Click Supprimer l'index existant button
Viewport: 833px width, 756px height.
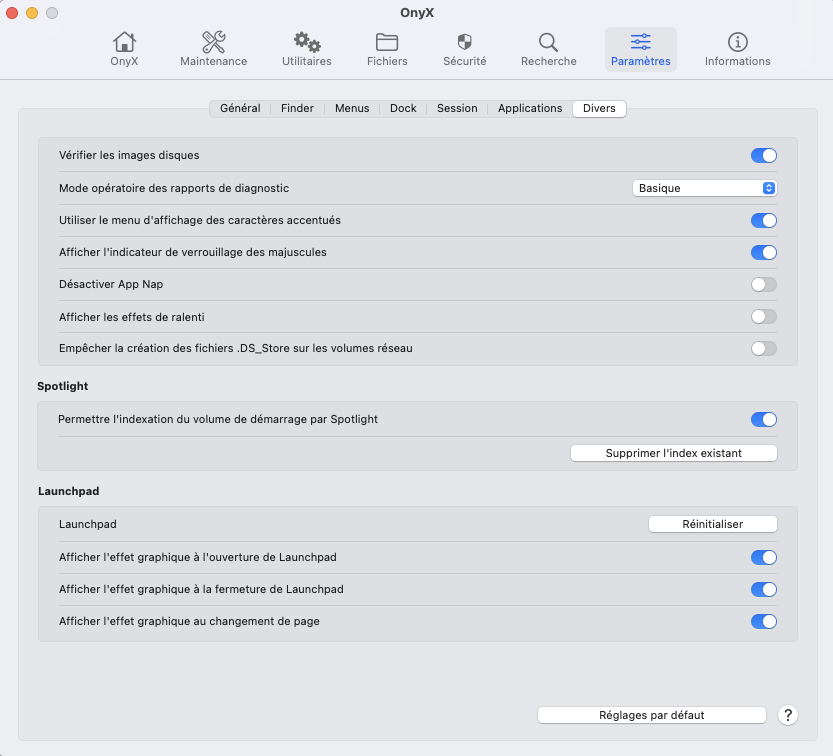(674, 453)
